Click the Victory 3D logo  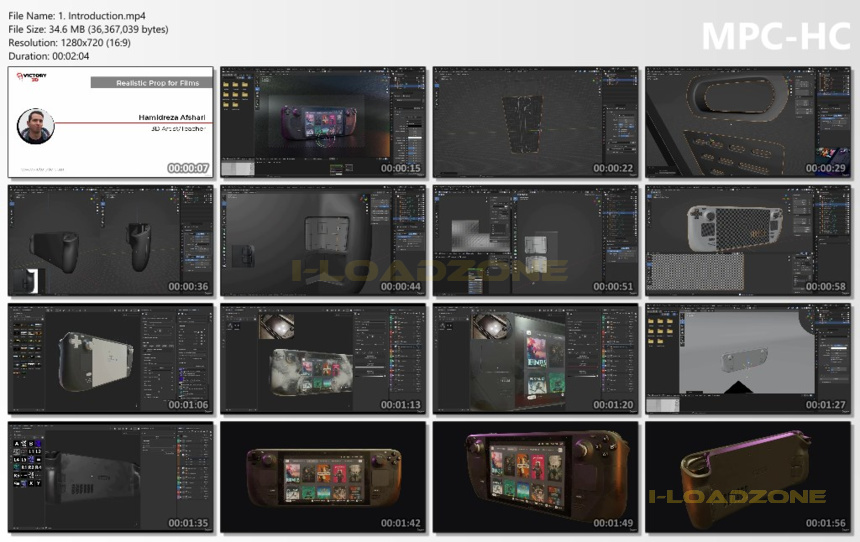(32, 76)
